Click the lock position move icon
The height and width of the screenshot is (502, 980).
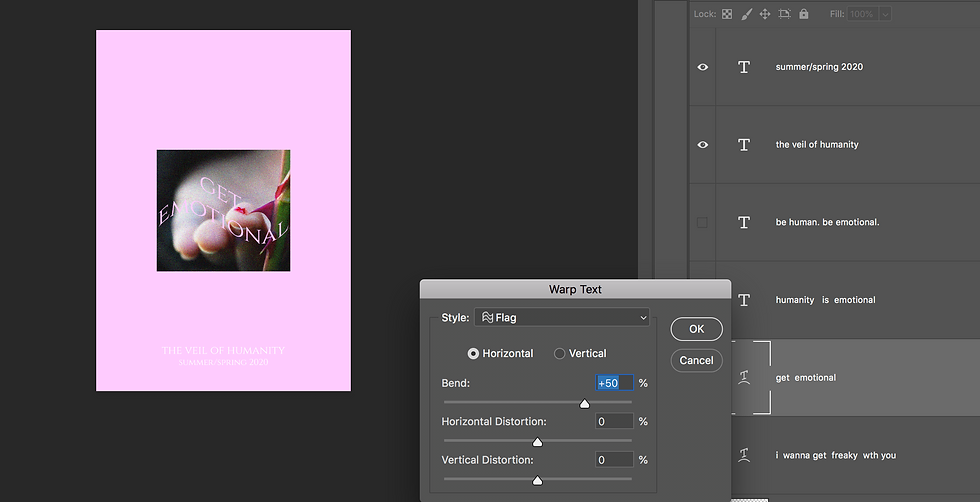765,14
